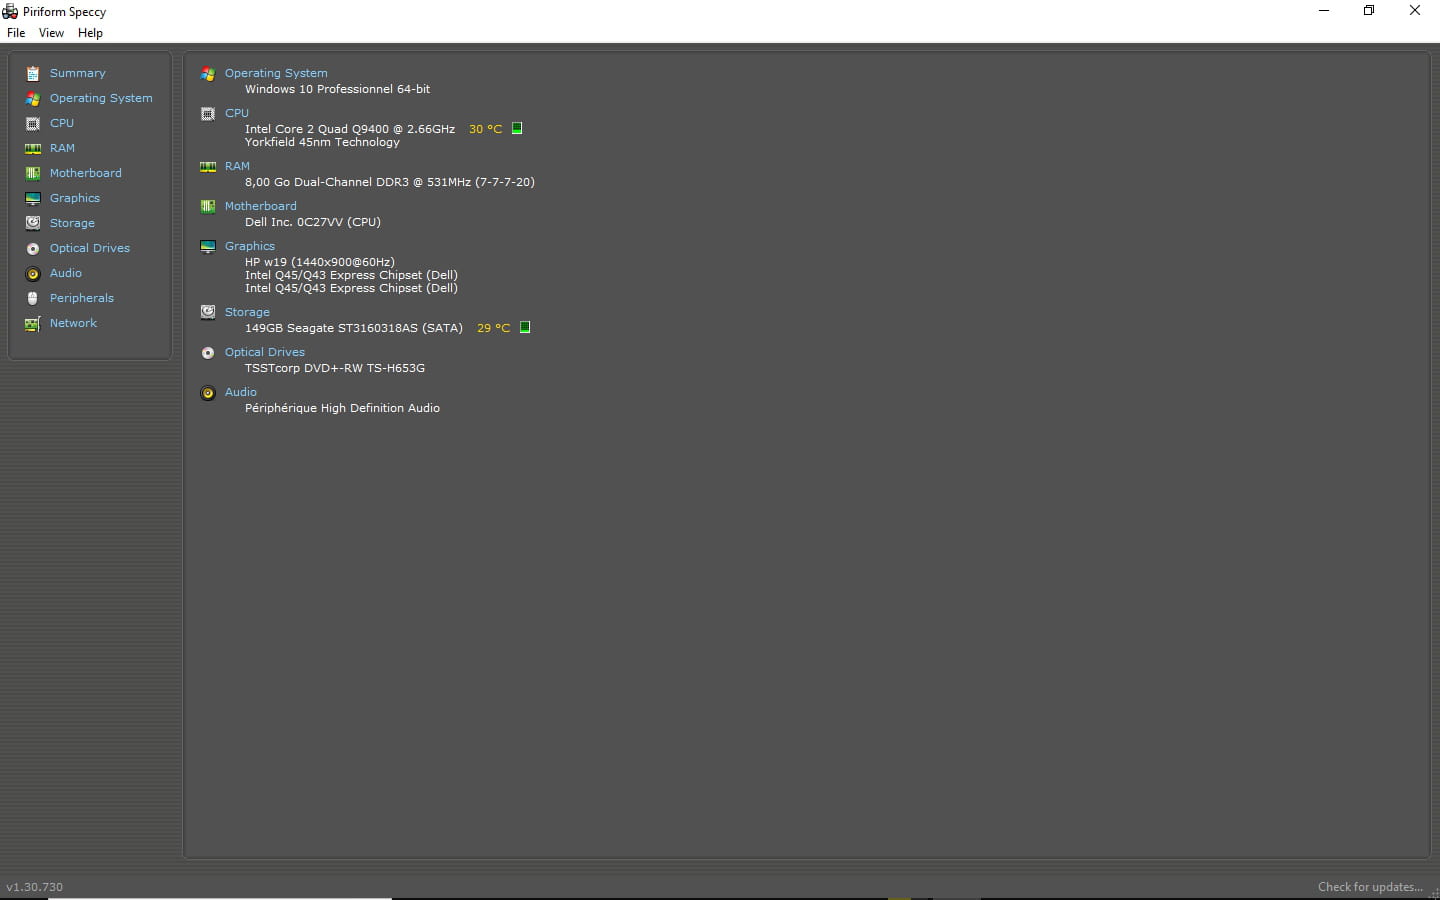This screenshot has height=900, width=1440.
Task: Show RAM details from sidebar
Action: [62, 148]
